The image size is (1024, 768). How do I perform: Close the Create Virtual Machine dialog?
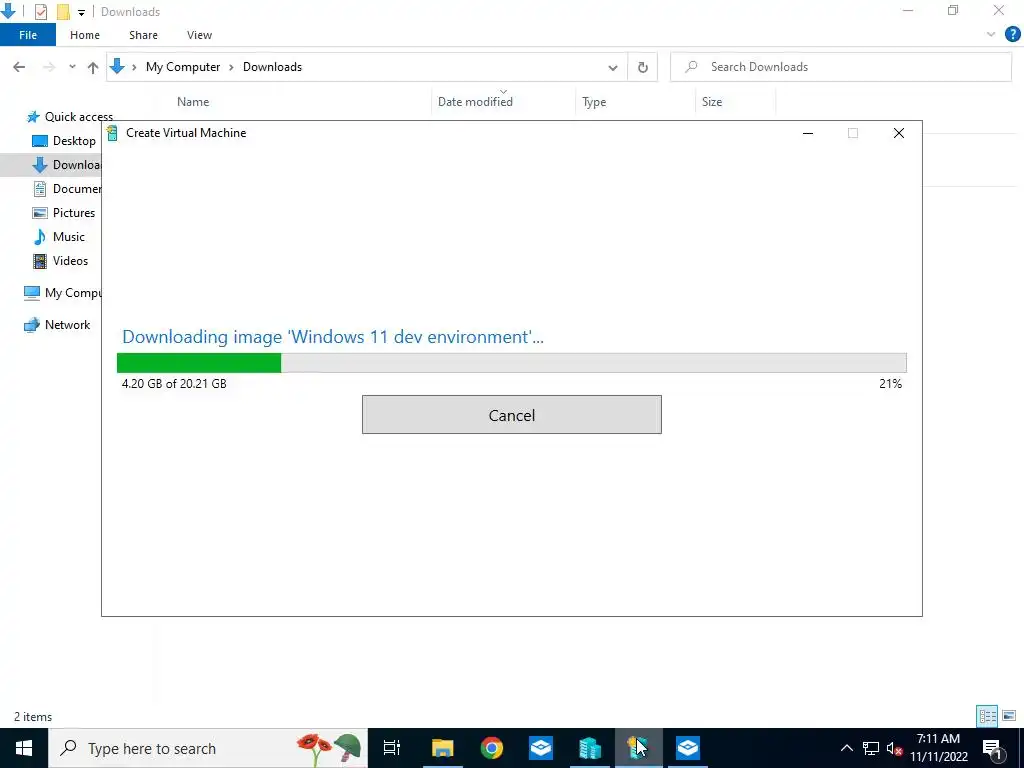(899, 133)
